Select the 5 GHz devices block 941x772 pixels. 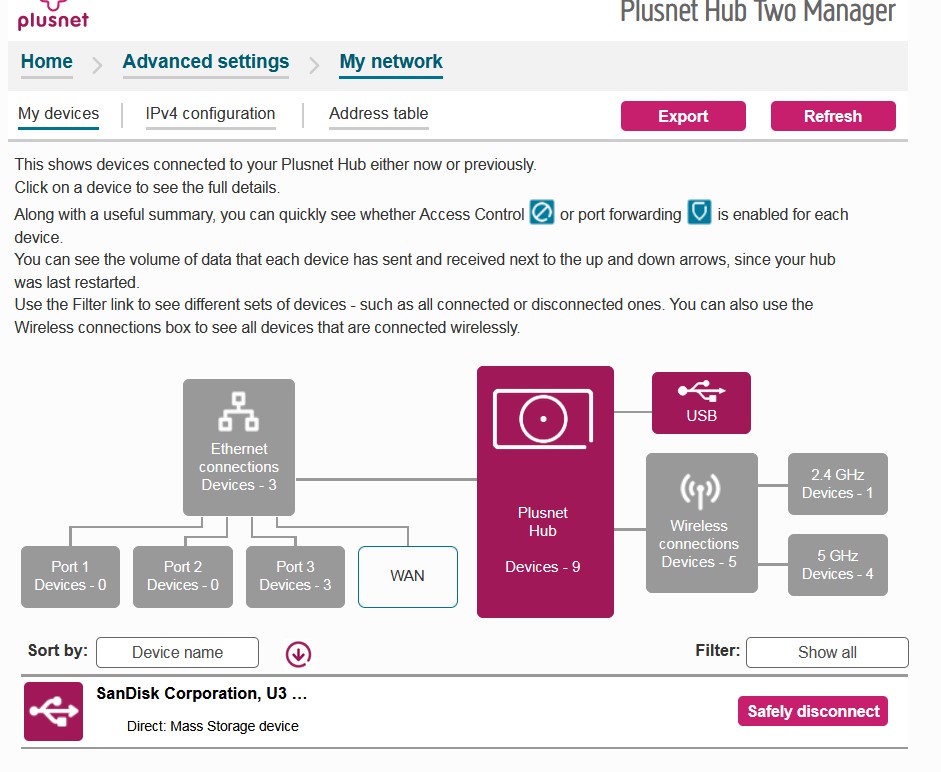coord(837,564)
